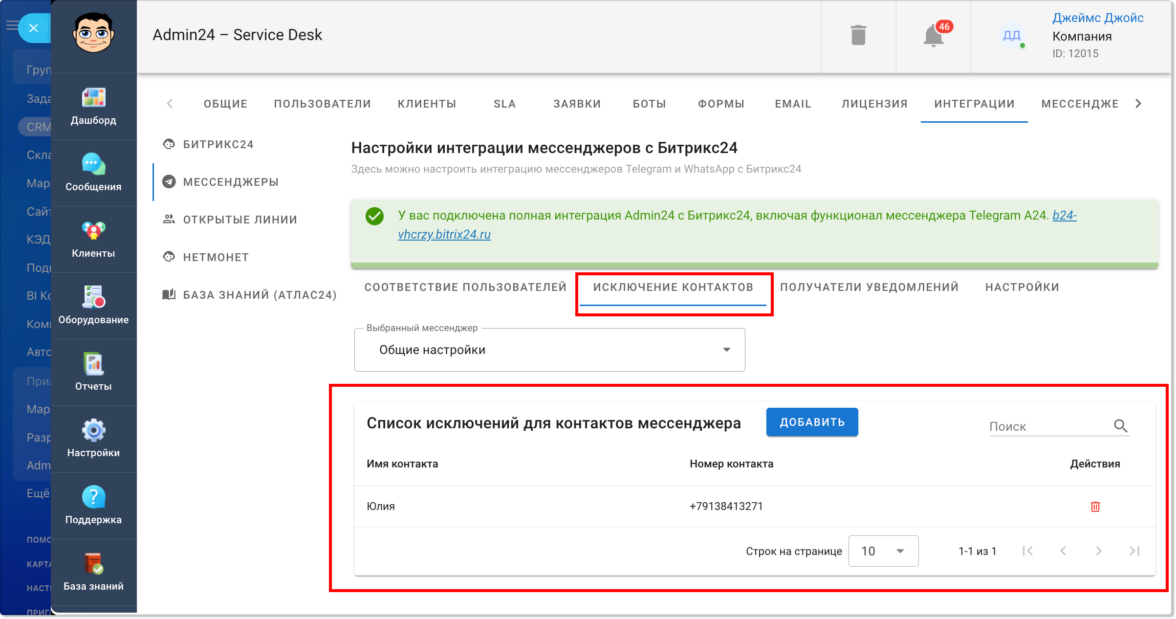Screen dimensions: 1176x619
Task: Select БАЗА ЗНАНИЙ (АТЛАС24) in side menu
Action: point(248,295)
